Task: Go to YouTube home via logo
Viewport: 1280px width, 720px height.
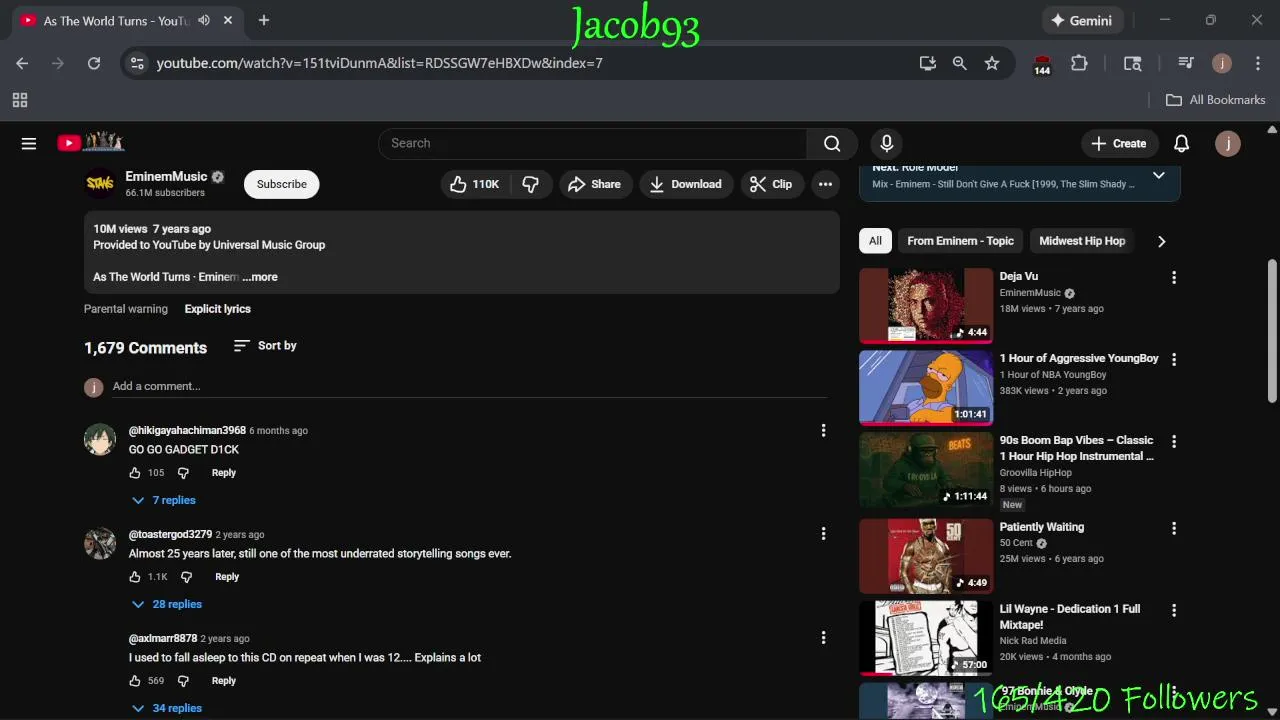Action: click(x=90, y=143)
